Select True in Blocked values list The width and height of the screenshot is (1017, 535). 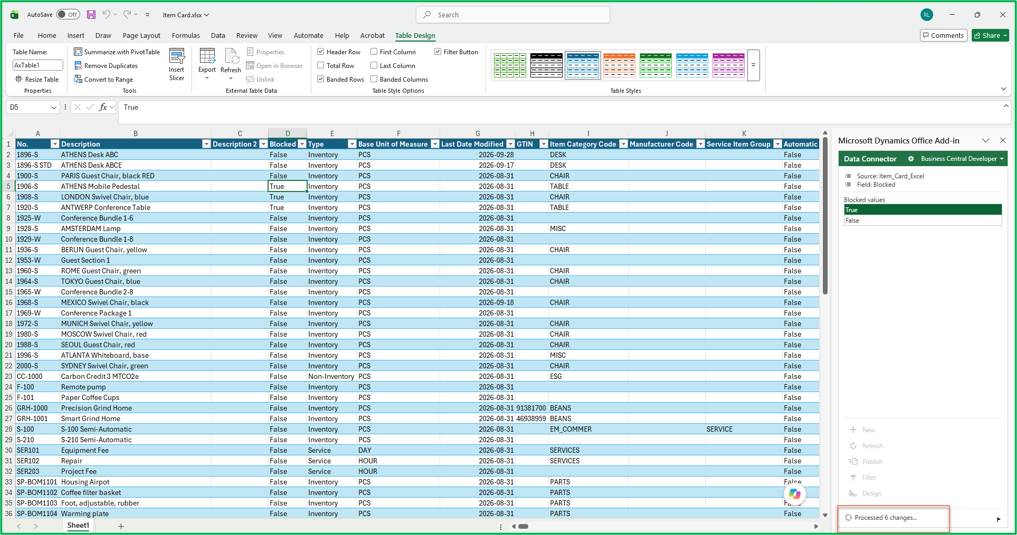(x=922, y=209)
